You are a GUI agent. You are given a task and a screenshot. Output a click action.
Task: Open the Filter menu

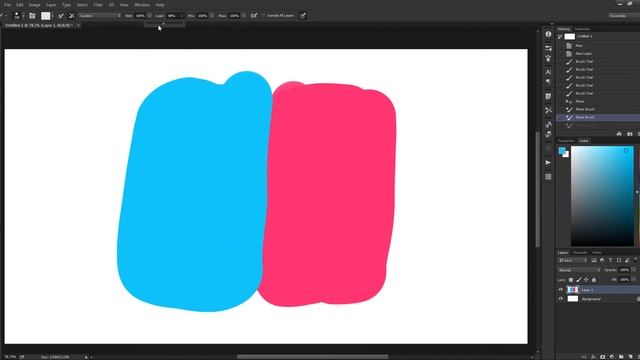coord(98,5)
